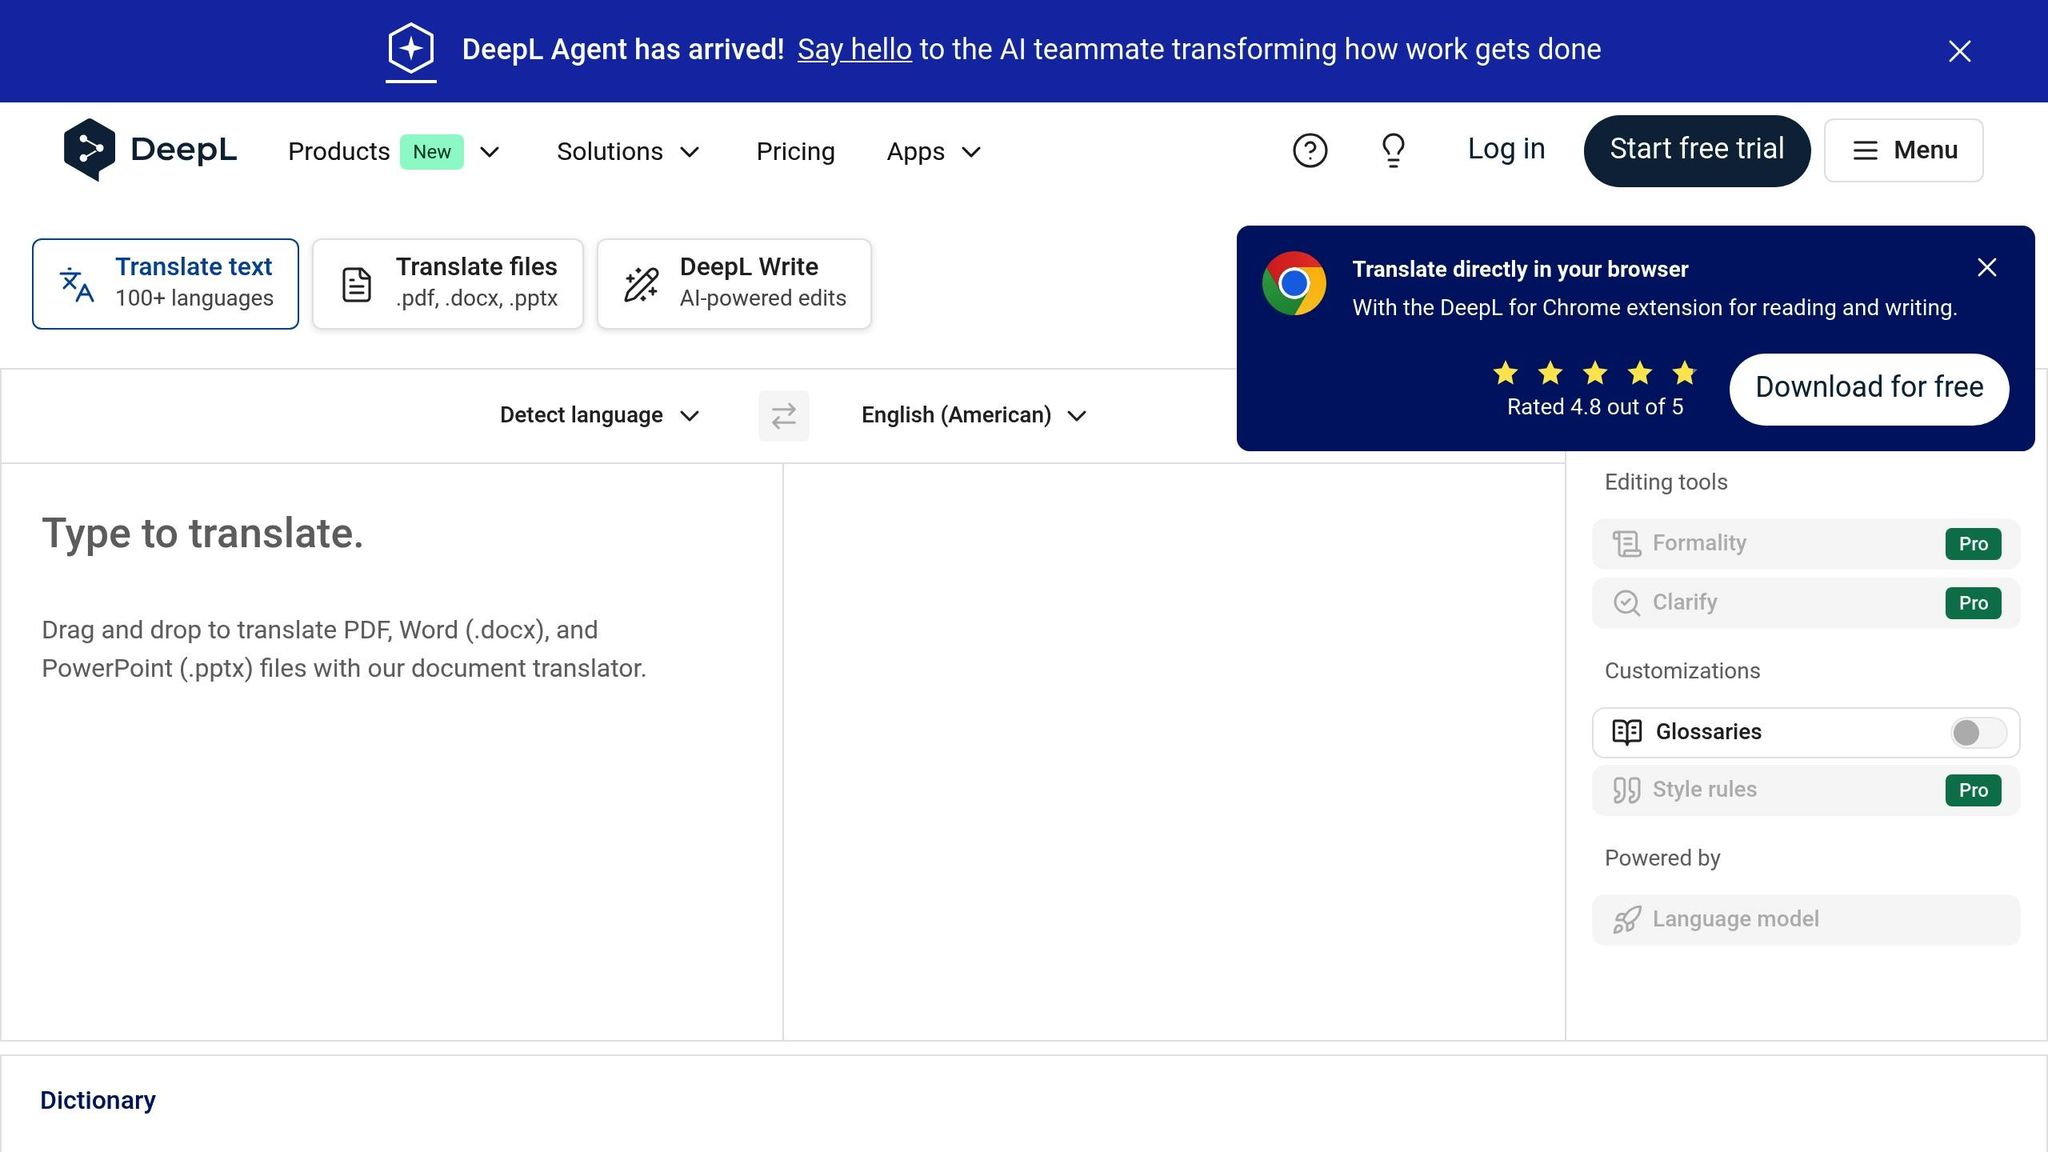Screen dimensions: 2048x1152
Task: Open the English (American) target dropdown
Action: point(973,415)
